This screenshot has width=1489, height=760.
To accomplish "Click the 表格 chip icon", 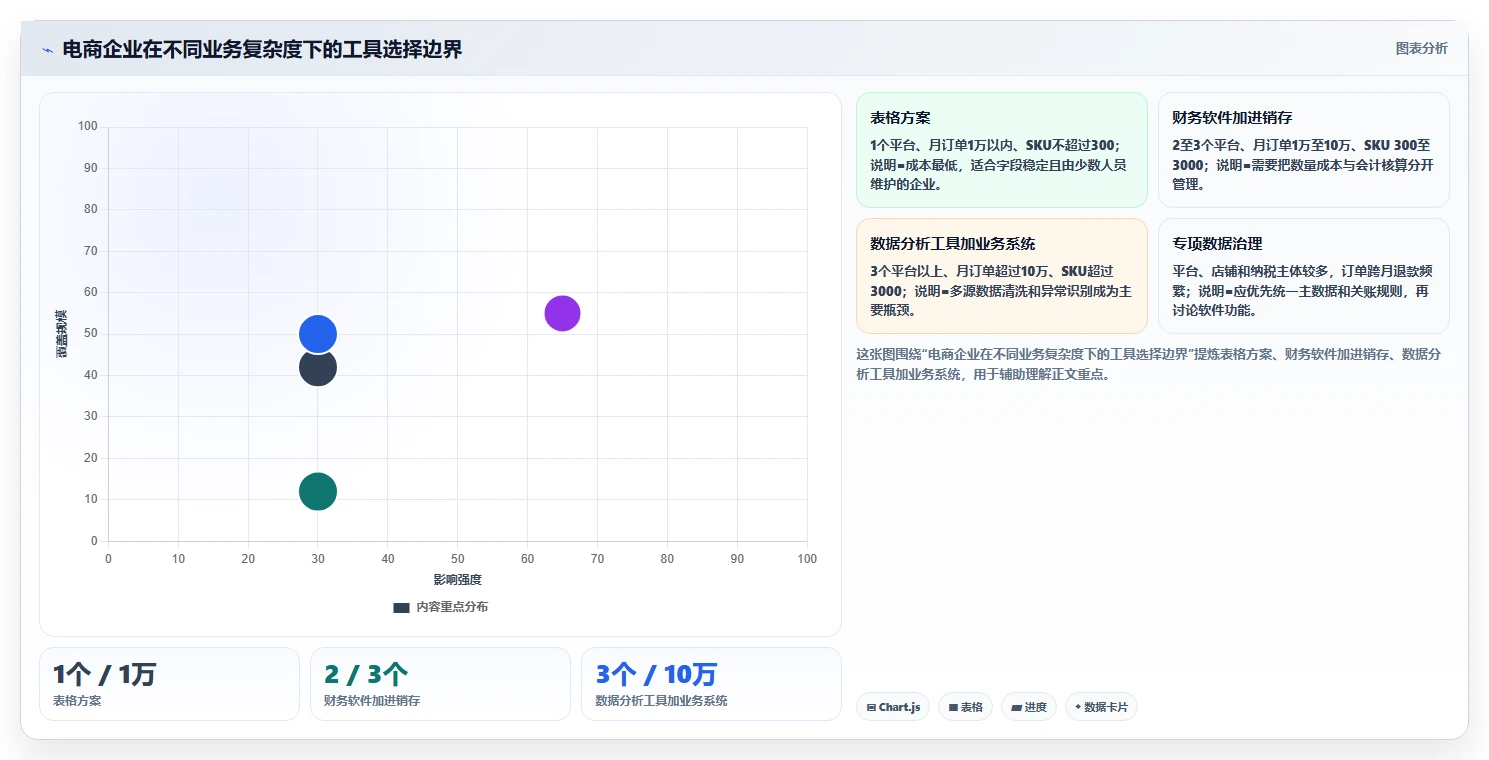I will (x=953, y=707).
